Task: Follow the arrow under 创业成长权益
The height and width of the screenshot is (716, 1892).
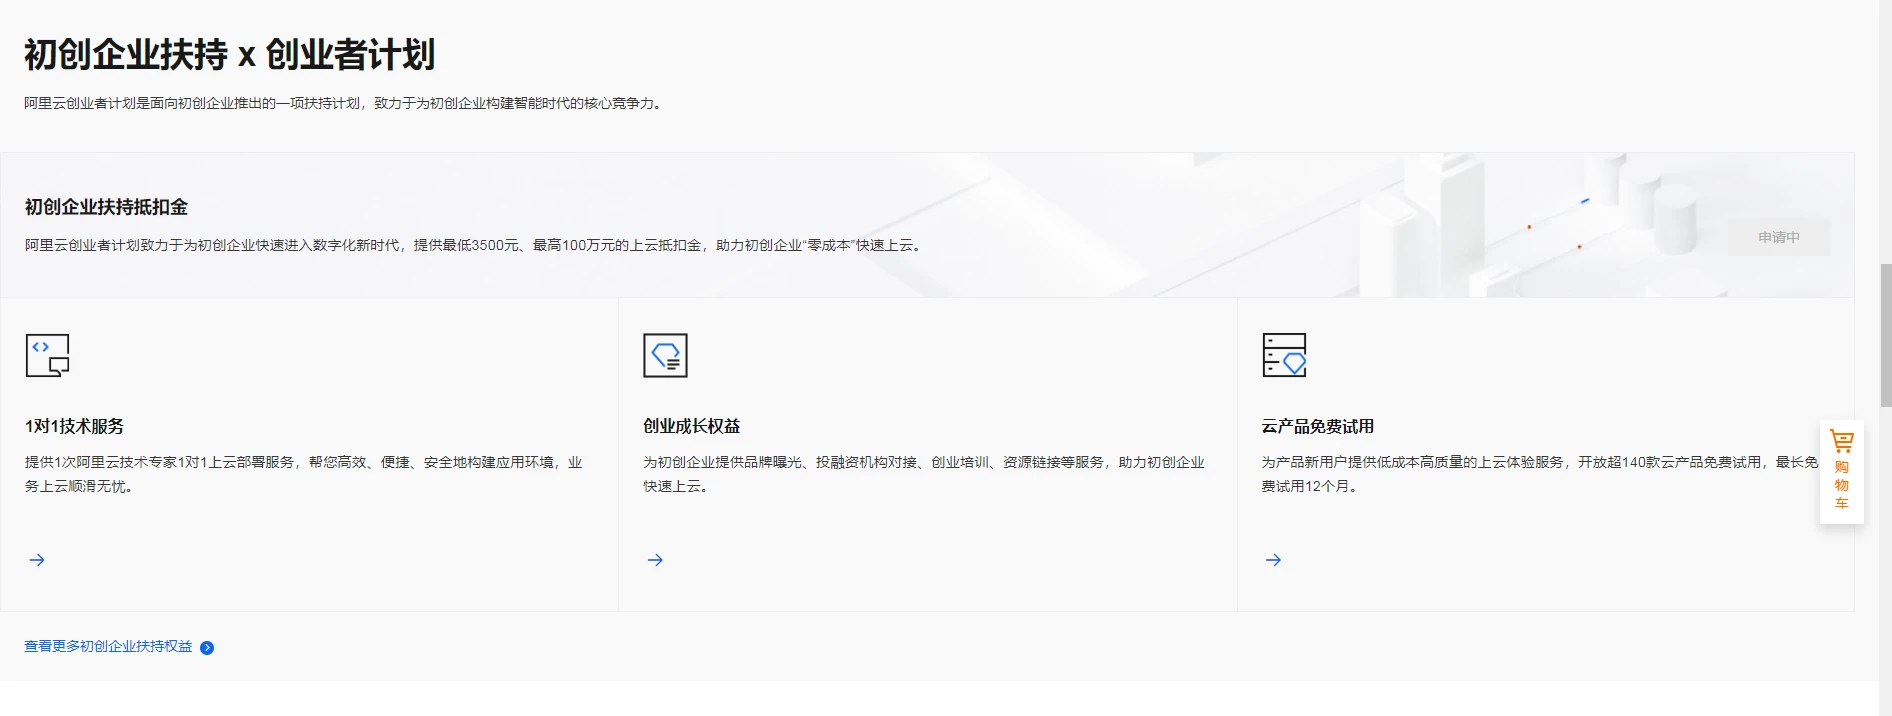Action: pos(655,560)
